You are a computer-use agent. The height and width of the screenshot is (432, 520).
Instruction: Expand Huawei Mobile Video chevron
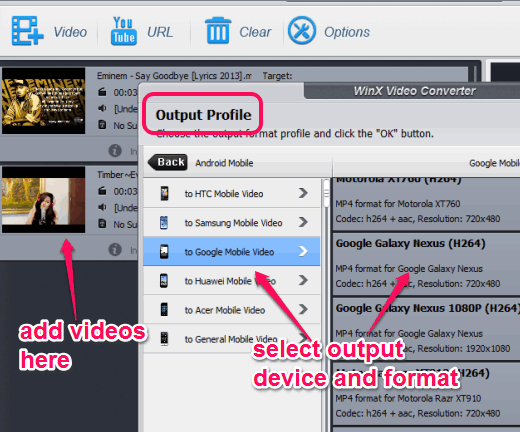(303, 280)
